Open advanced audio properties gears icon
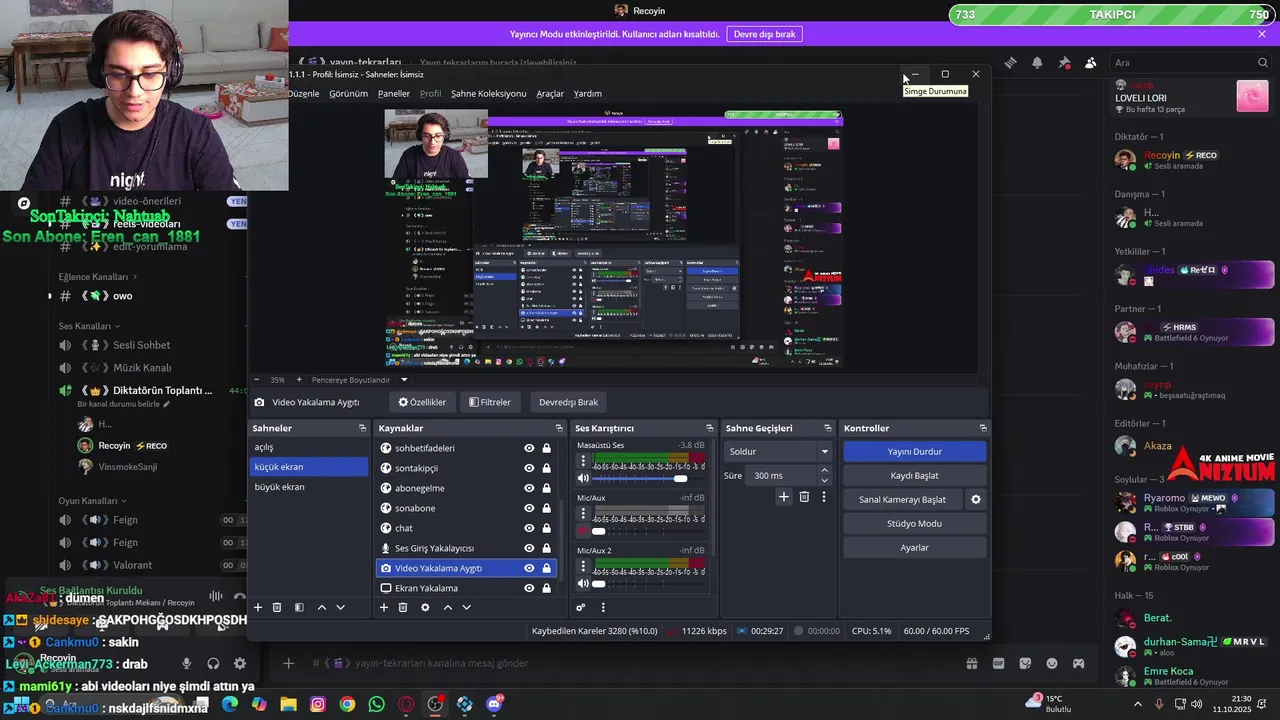The image size is (1280, 720). point(581,607)
